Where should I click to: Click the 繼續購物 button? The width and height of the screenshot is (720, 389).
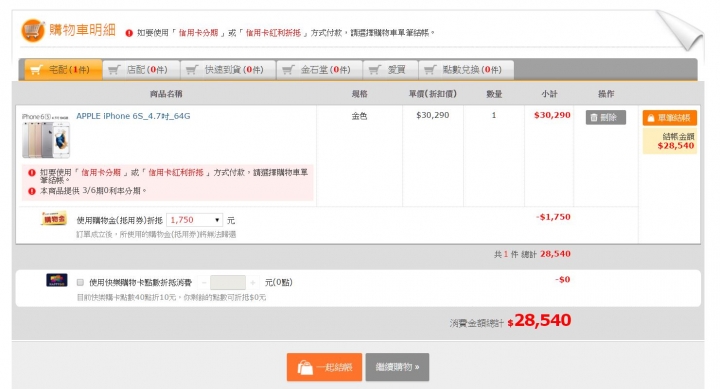397,367
